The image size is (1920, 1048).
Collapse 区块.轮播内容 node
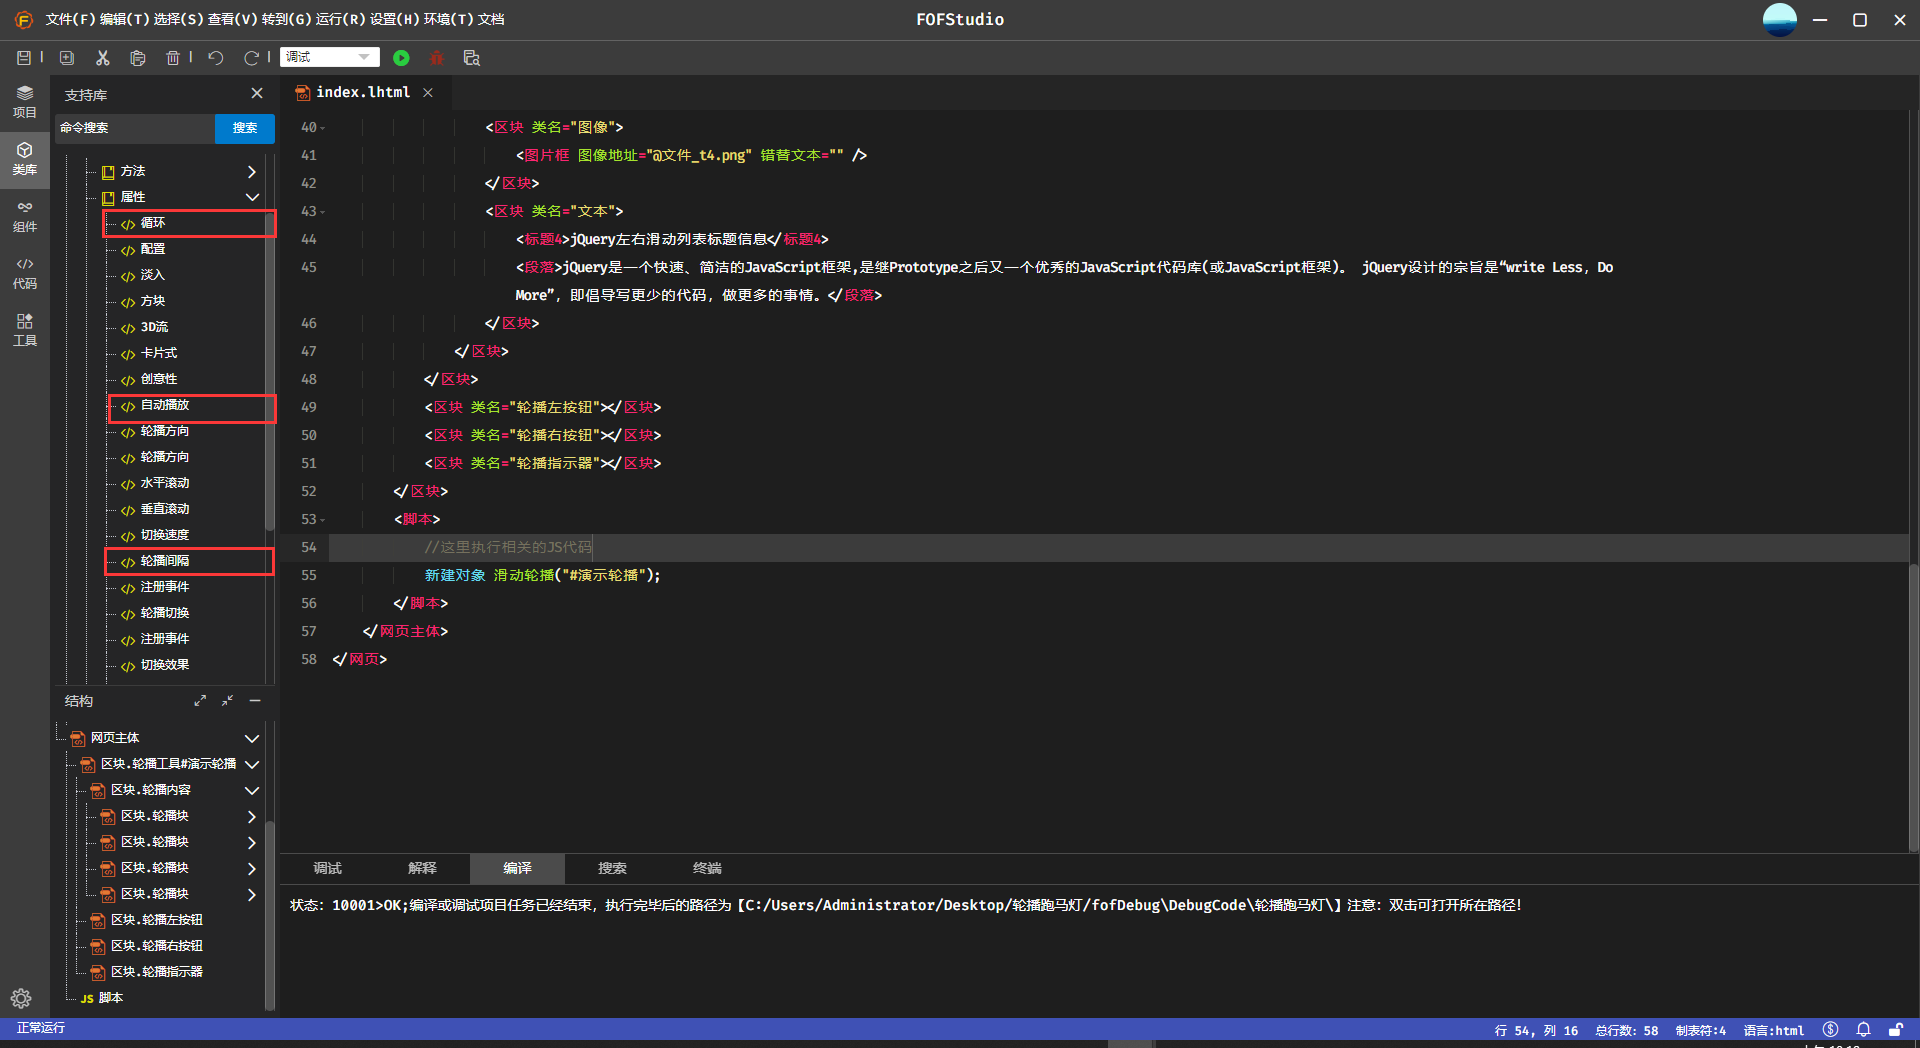pyautogui.click(x=252, y=790)
